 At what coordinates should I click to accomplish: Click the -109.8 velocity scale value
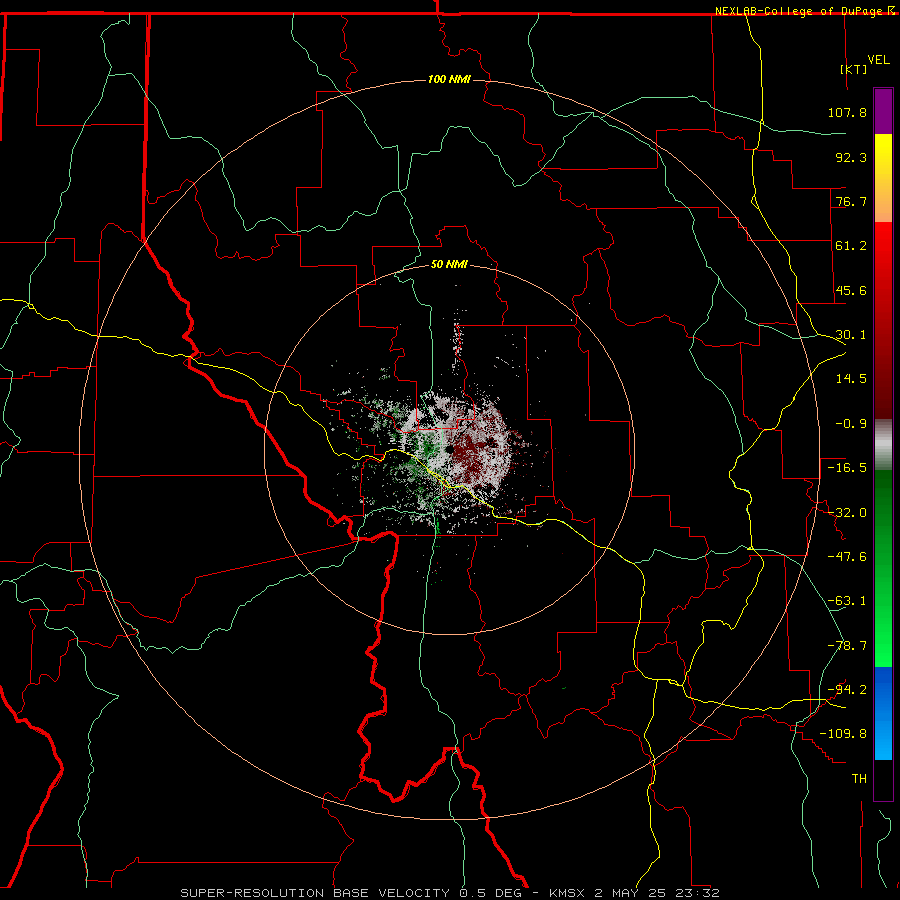tap(843, 734)
